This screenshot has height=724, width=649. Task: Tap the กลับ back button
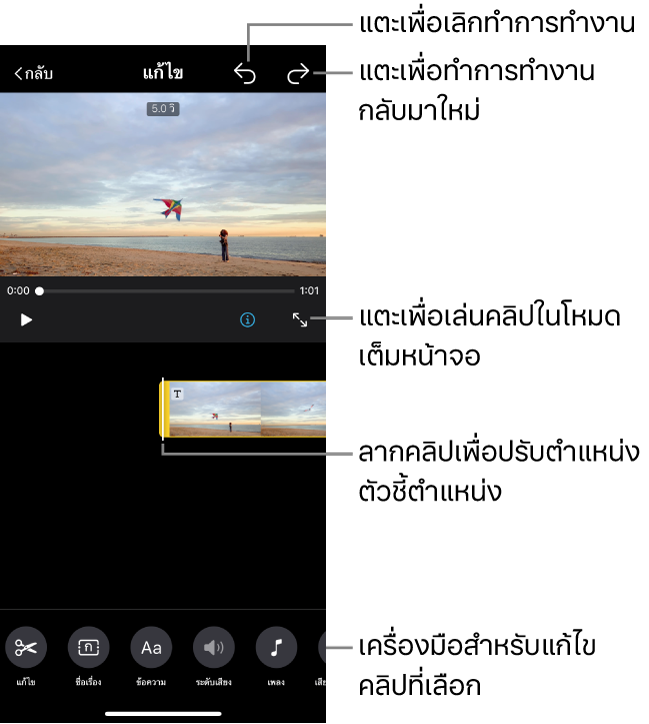coord(34,73)
